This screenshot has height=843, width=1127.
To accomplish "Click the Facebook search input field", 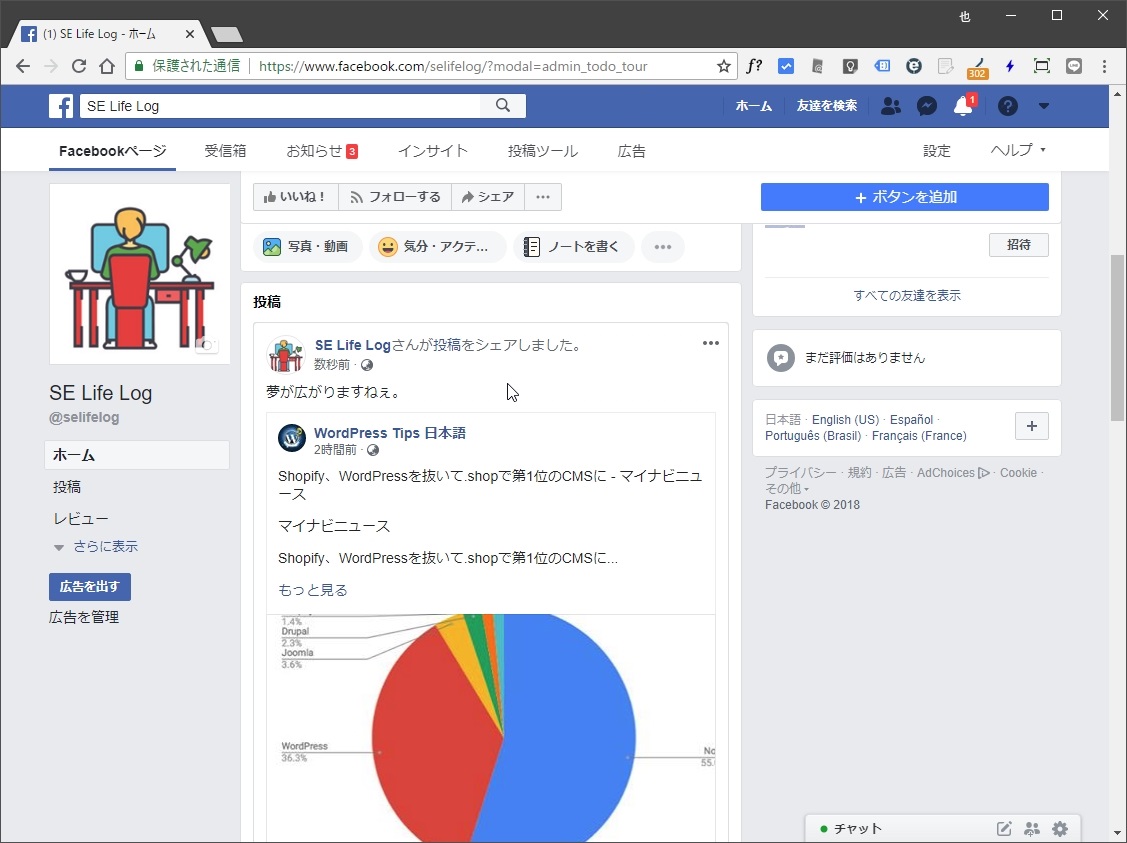I will click(x=280, y=106).
